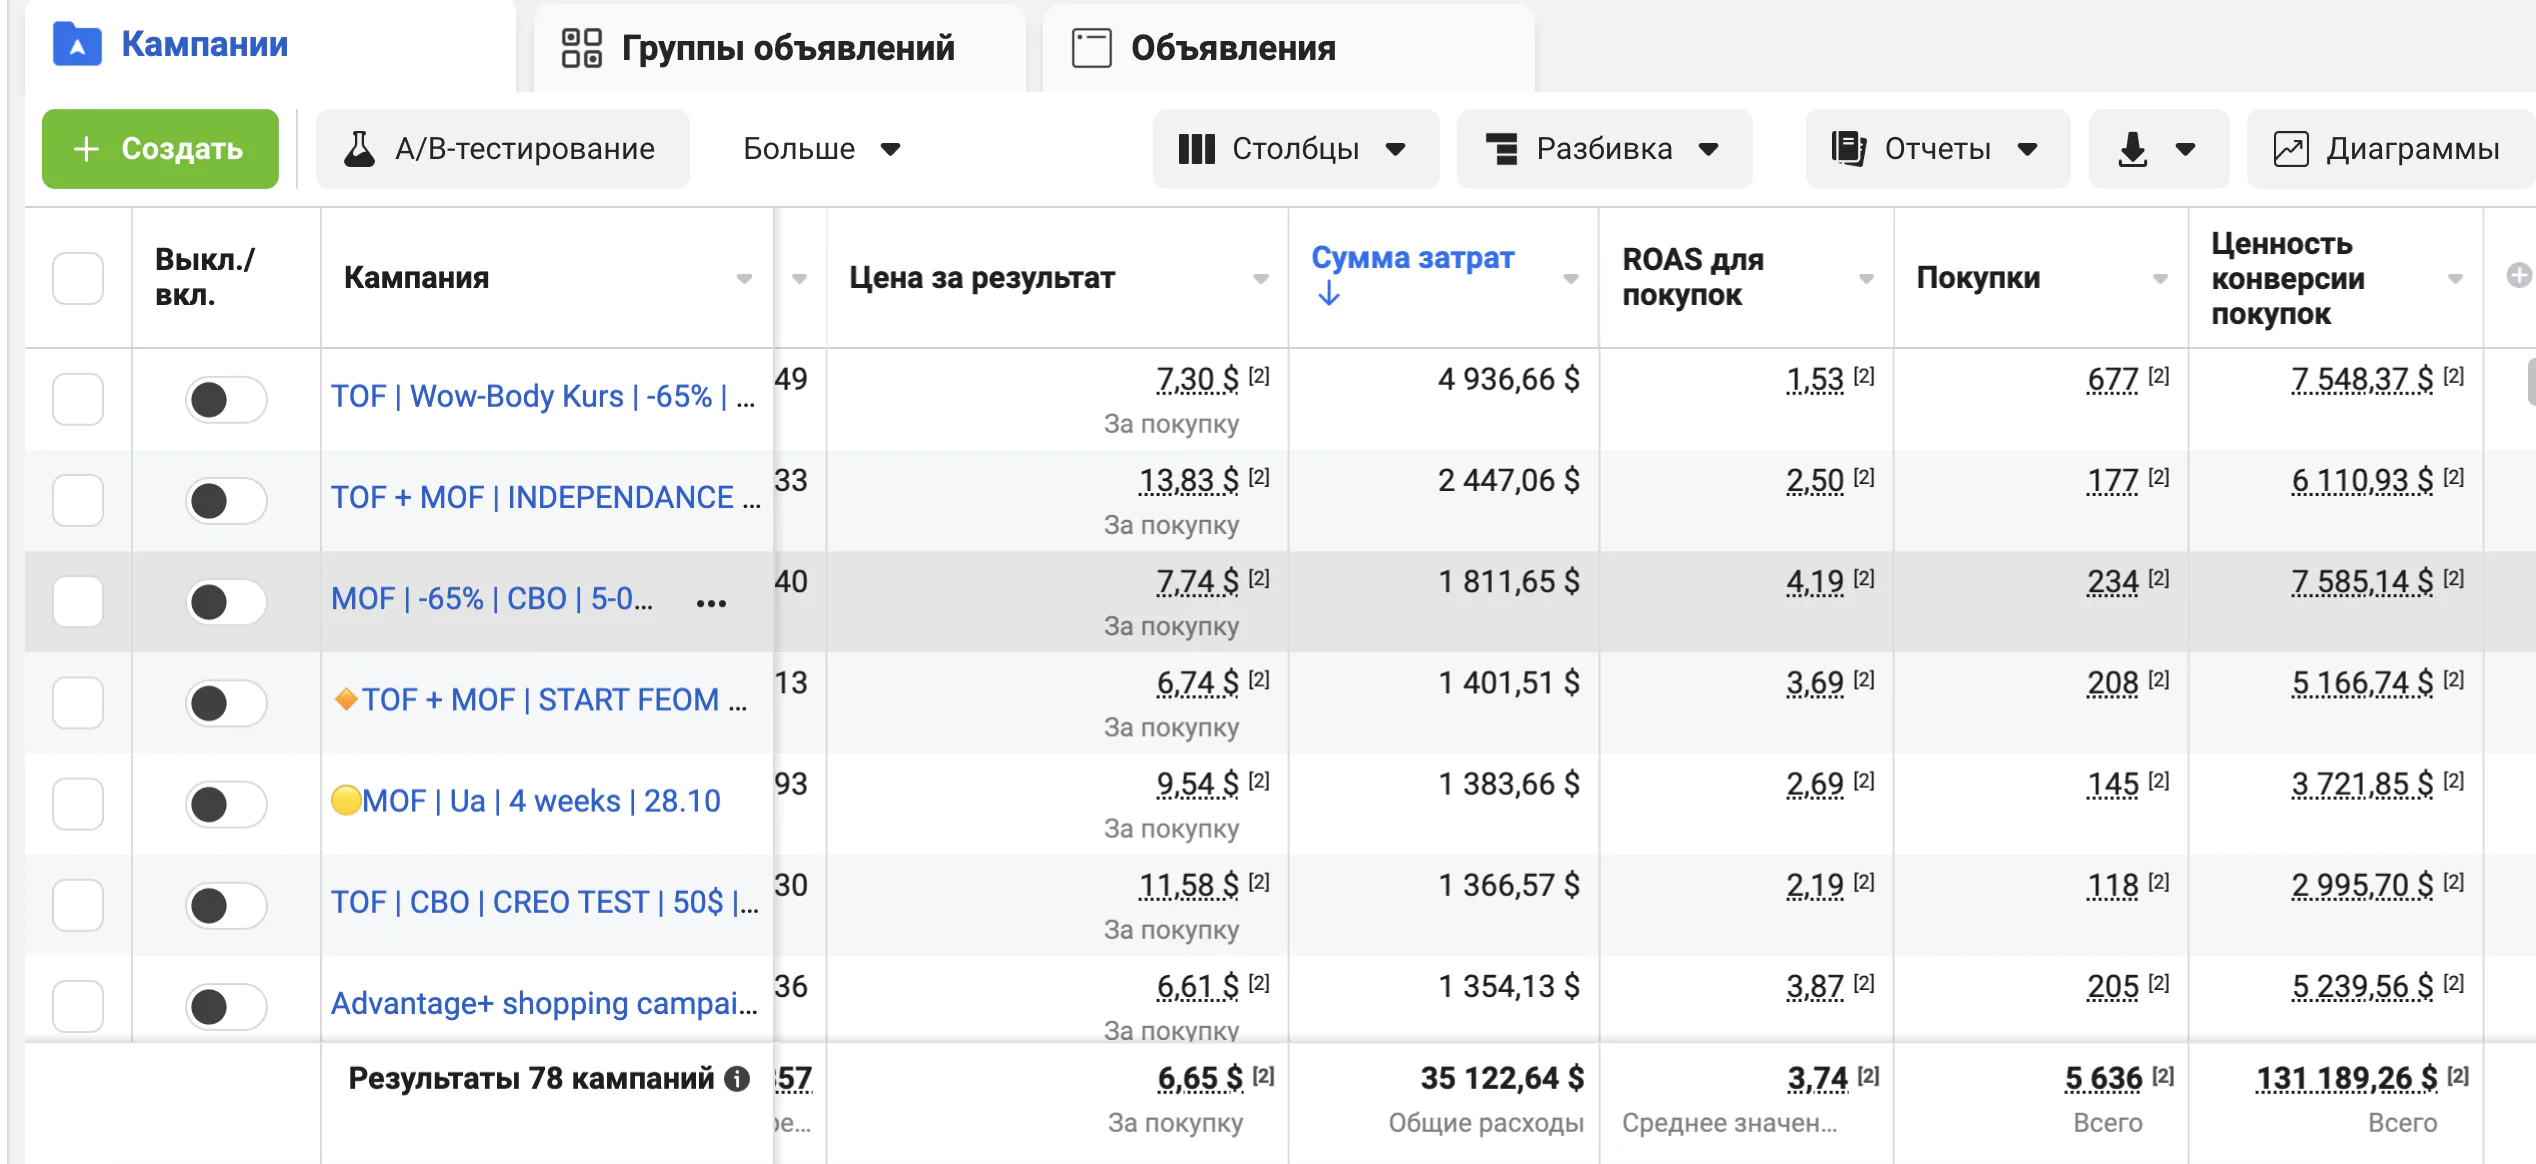
Task: Click the green Создать button
Action: pos(160,149)
